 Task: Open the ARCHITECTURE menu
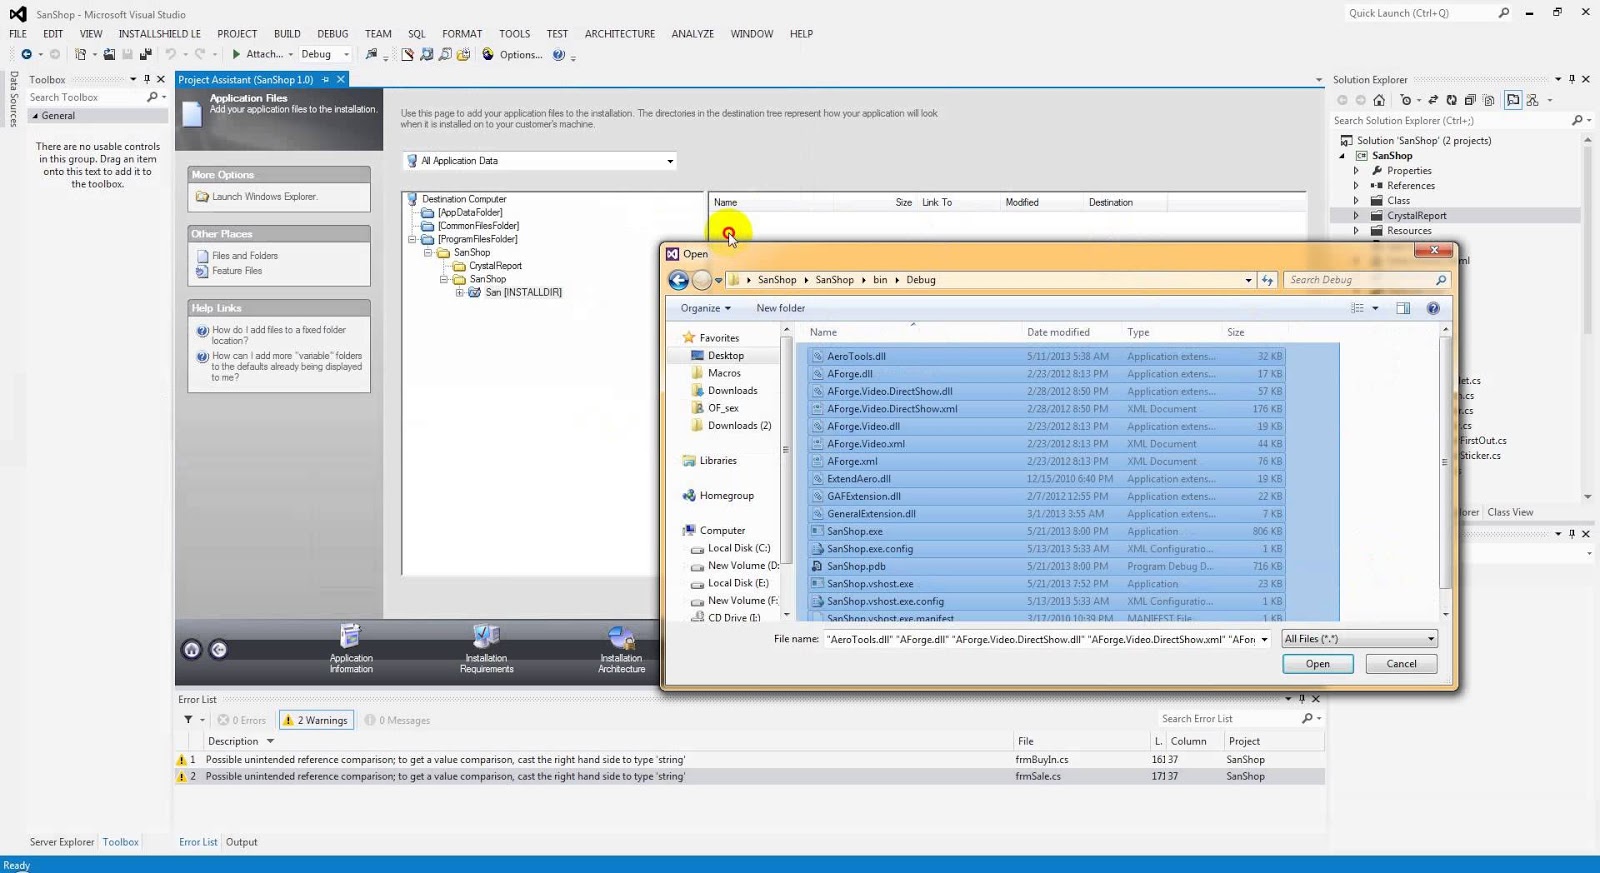point(620,34)
